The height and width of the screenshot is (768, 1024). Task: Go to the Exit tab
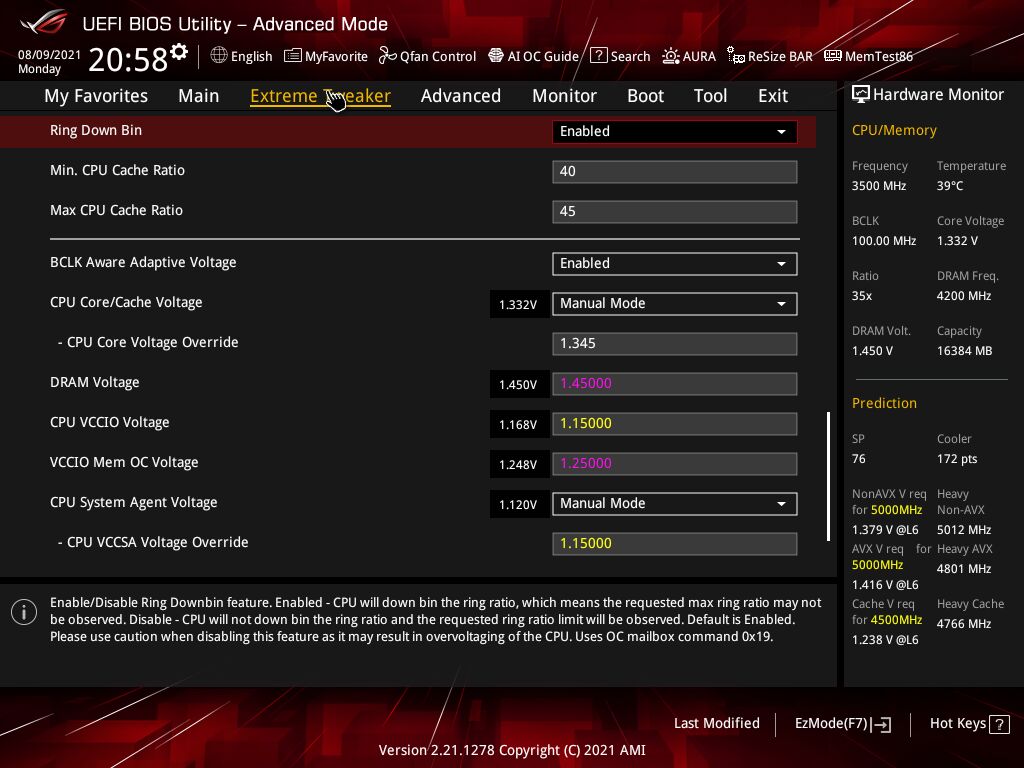coord(773,95)
